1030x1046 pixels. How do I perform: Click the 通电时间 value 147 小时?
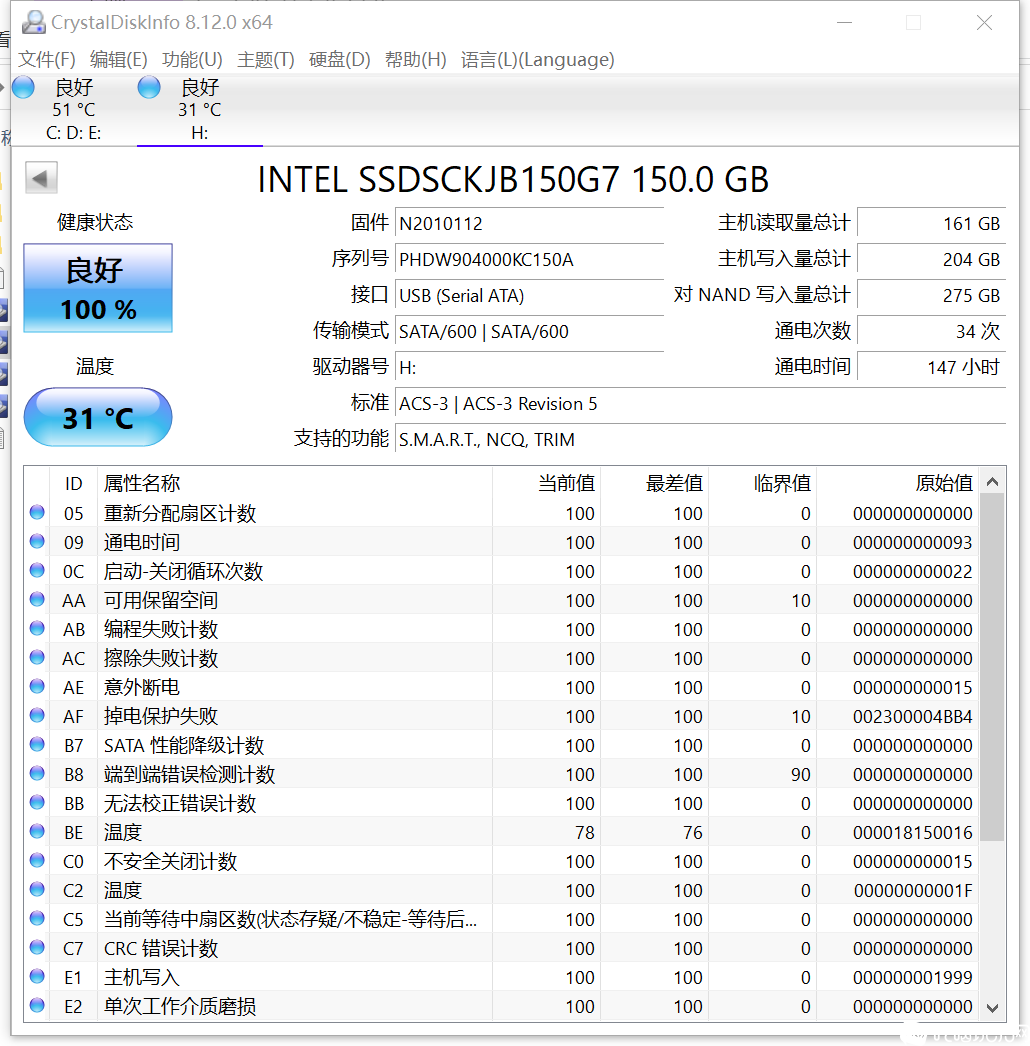pos(932,368)
